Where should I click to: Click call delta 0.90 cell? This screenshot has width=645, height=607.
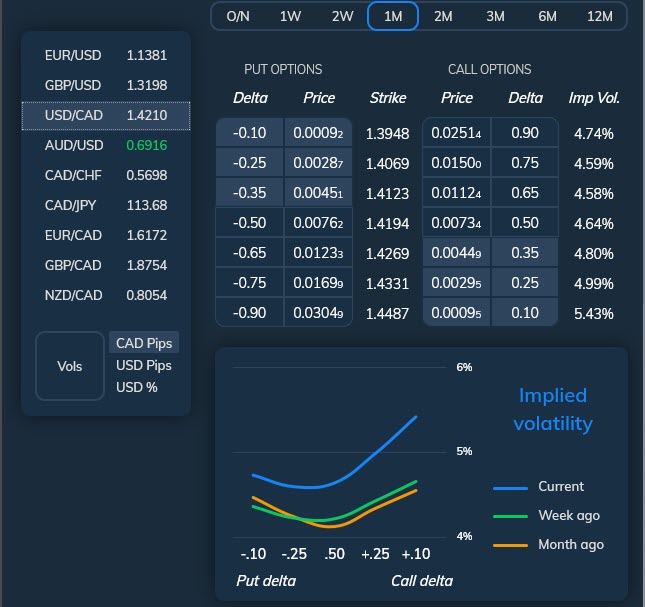[x=525, y=133]
